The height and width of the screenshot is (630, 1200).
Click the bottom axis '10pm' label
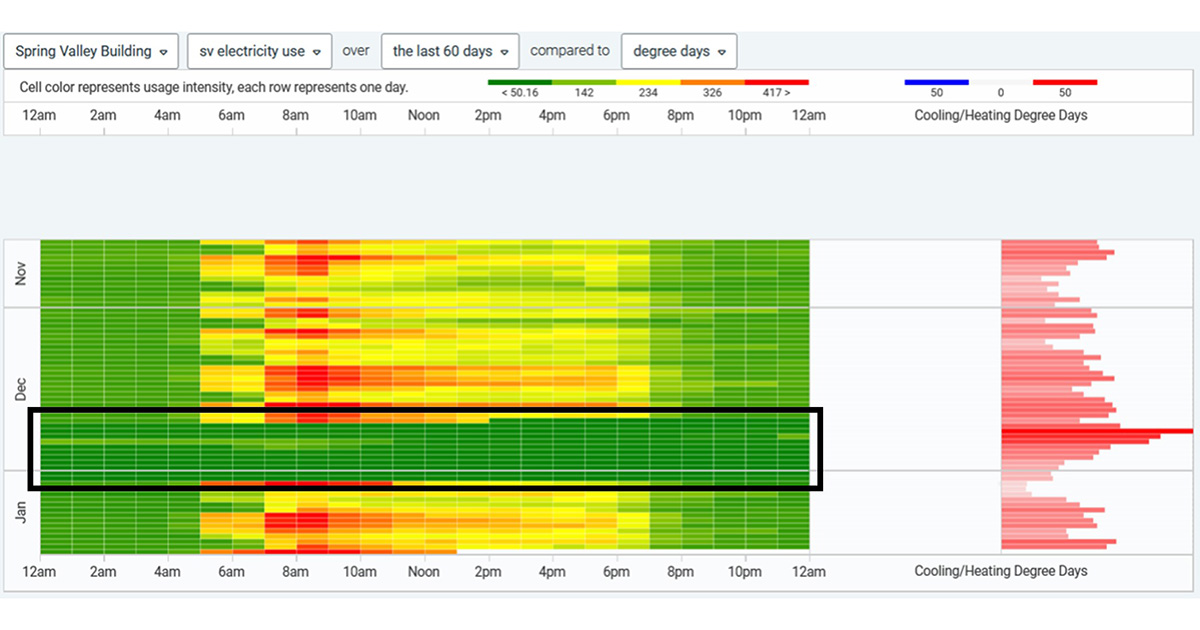pyautogui.click(x=744, y=572)
